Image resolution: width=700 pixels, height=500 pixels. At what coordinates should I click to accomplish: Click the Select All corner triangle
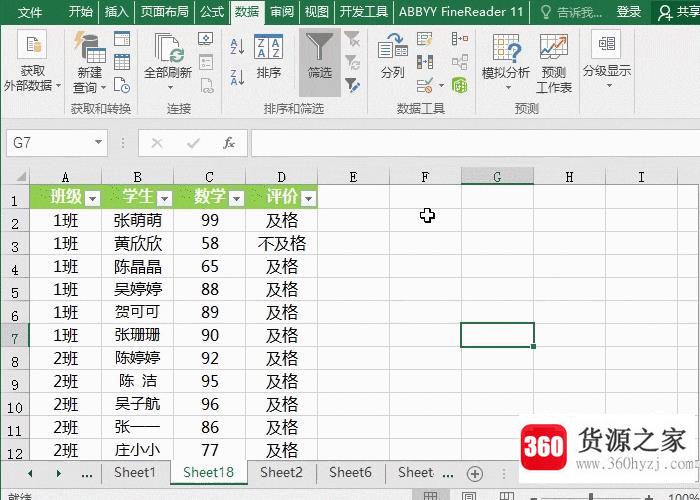(x=19, y=176)
